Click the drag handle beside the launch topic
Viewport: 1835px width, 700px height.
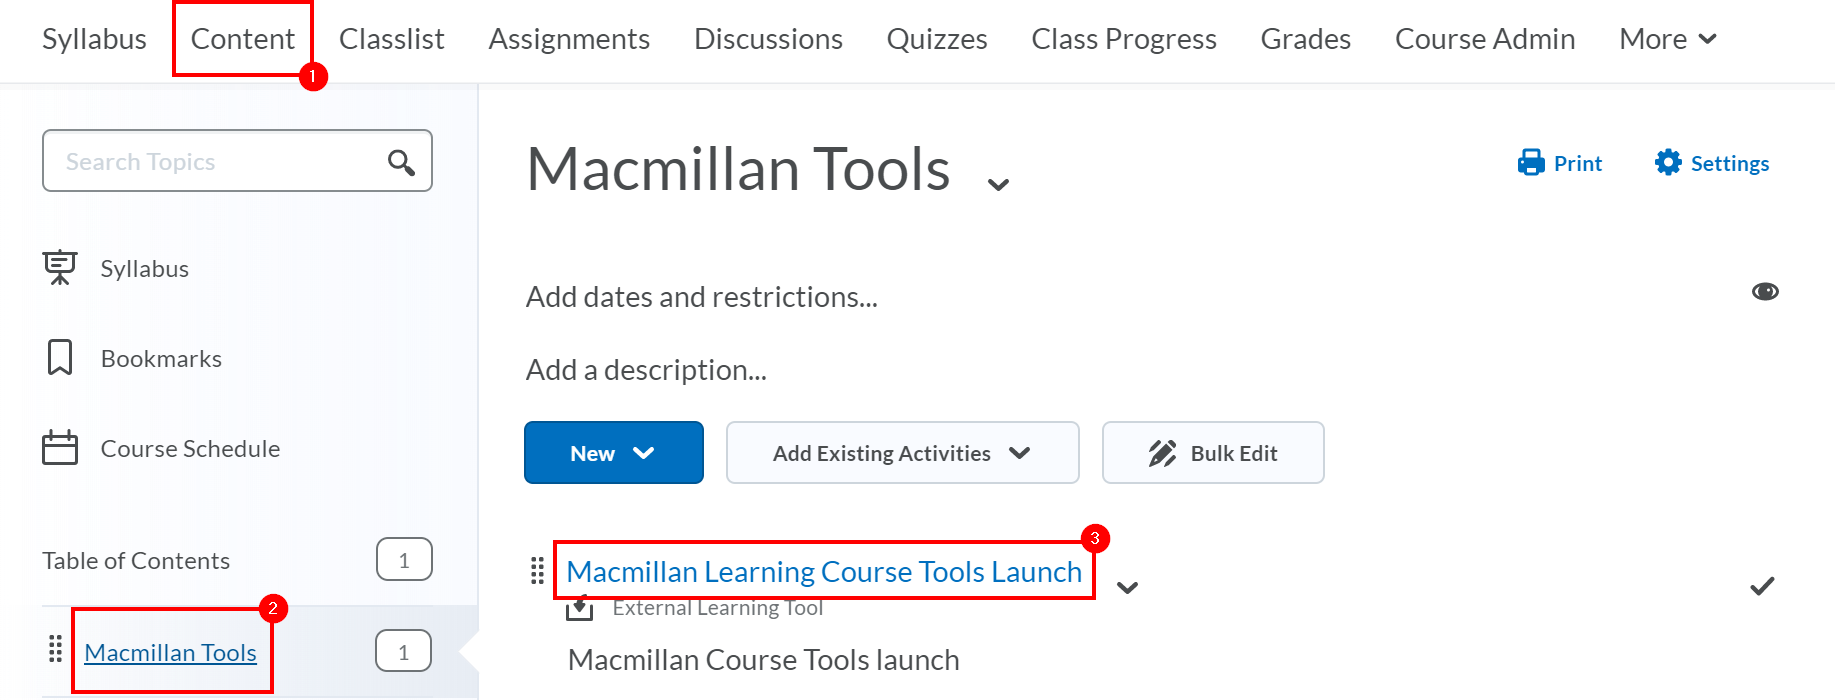click(x=537, y=572)
